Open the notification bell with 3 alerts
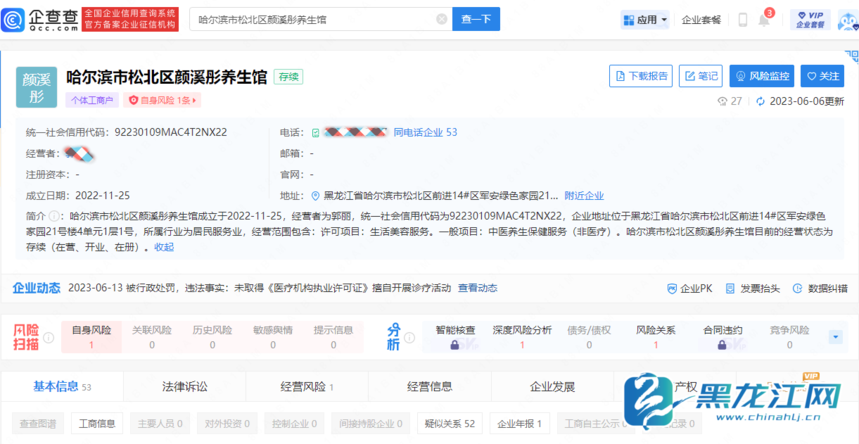 tap(766, 19)
